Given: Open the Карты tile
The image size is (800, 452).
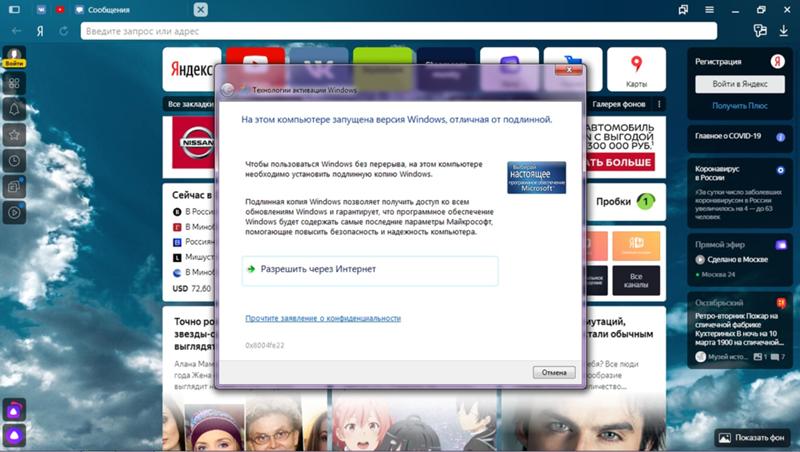Looking at the screenshot, I should pyautogui.click(x=636, y=69).
